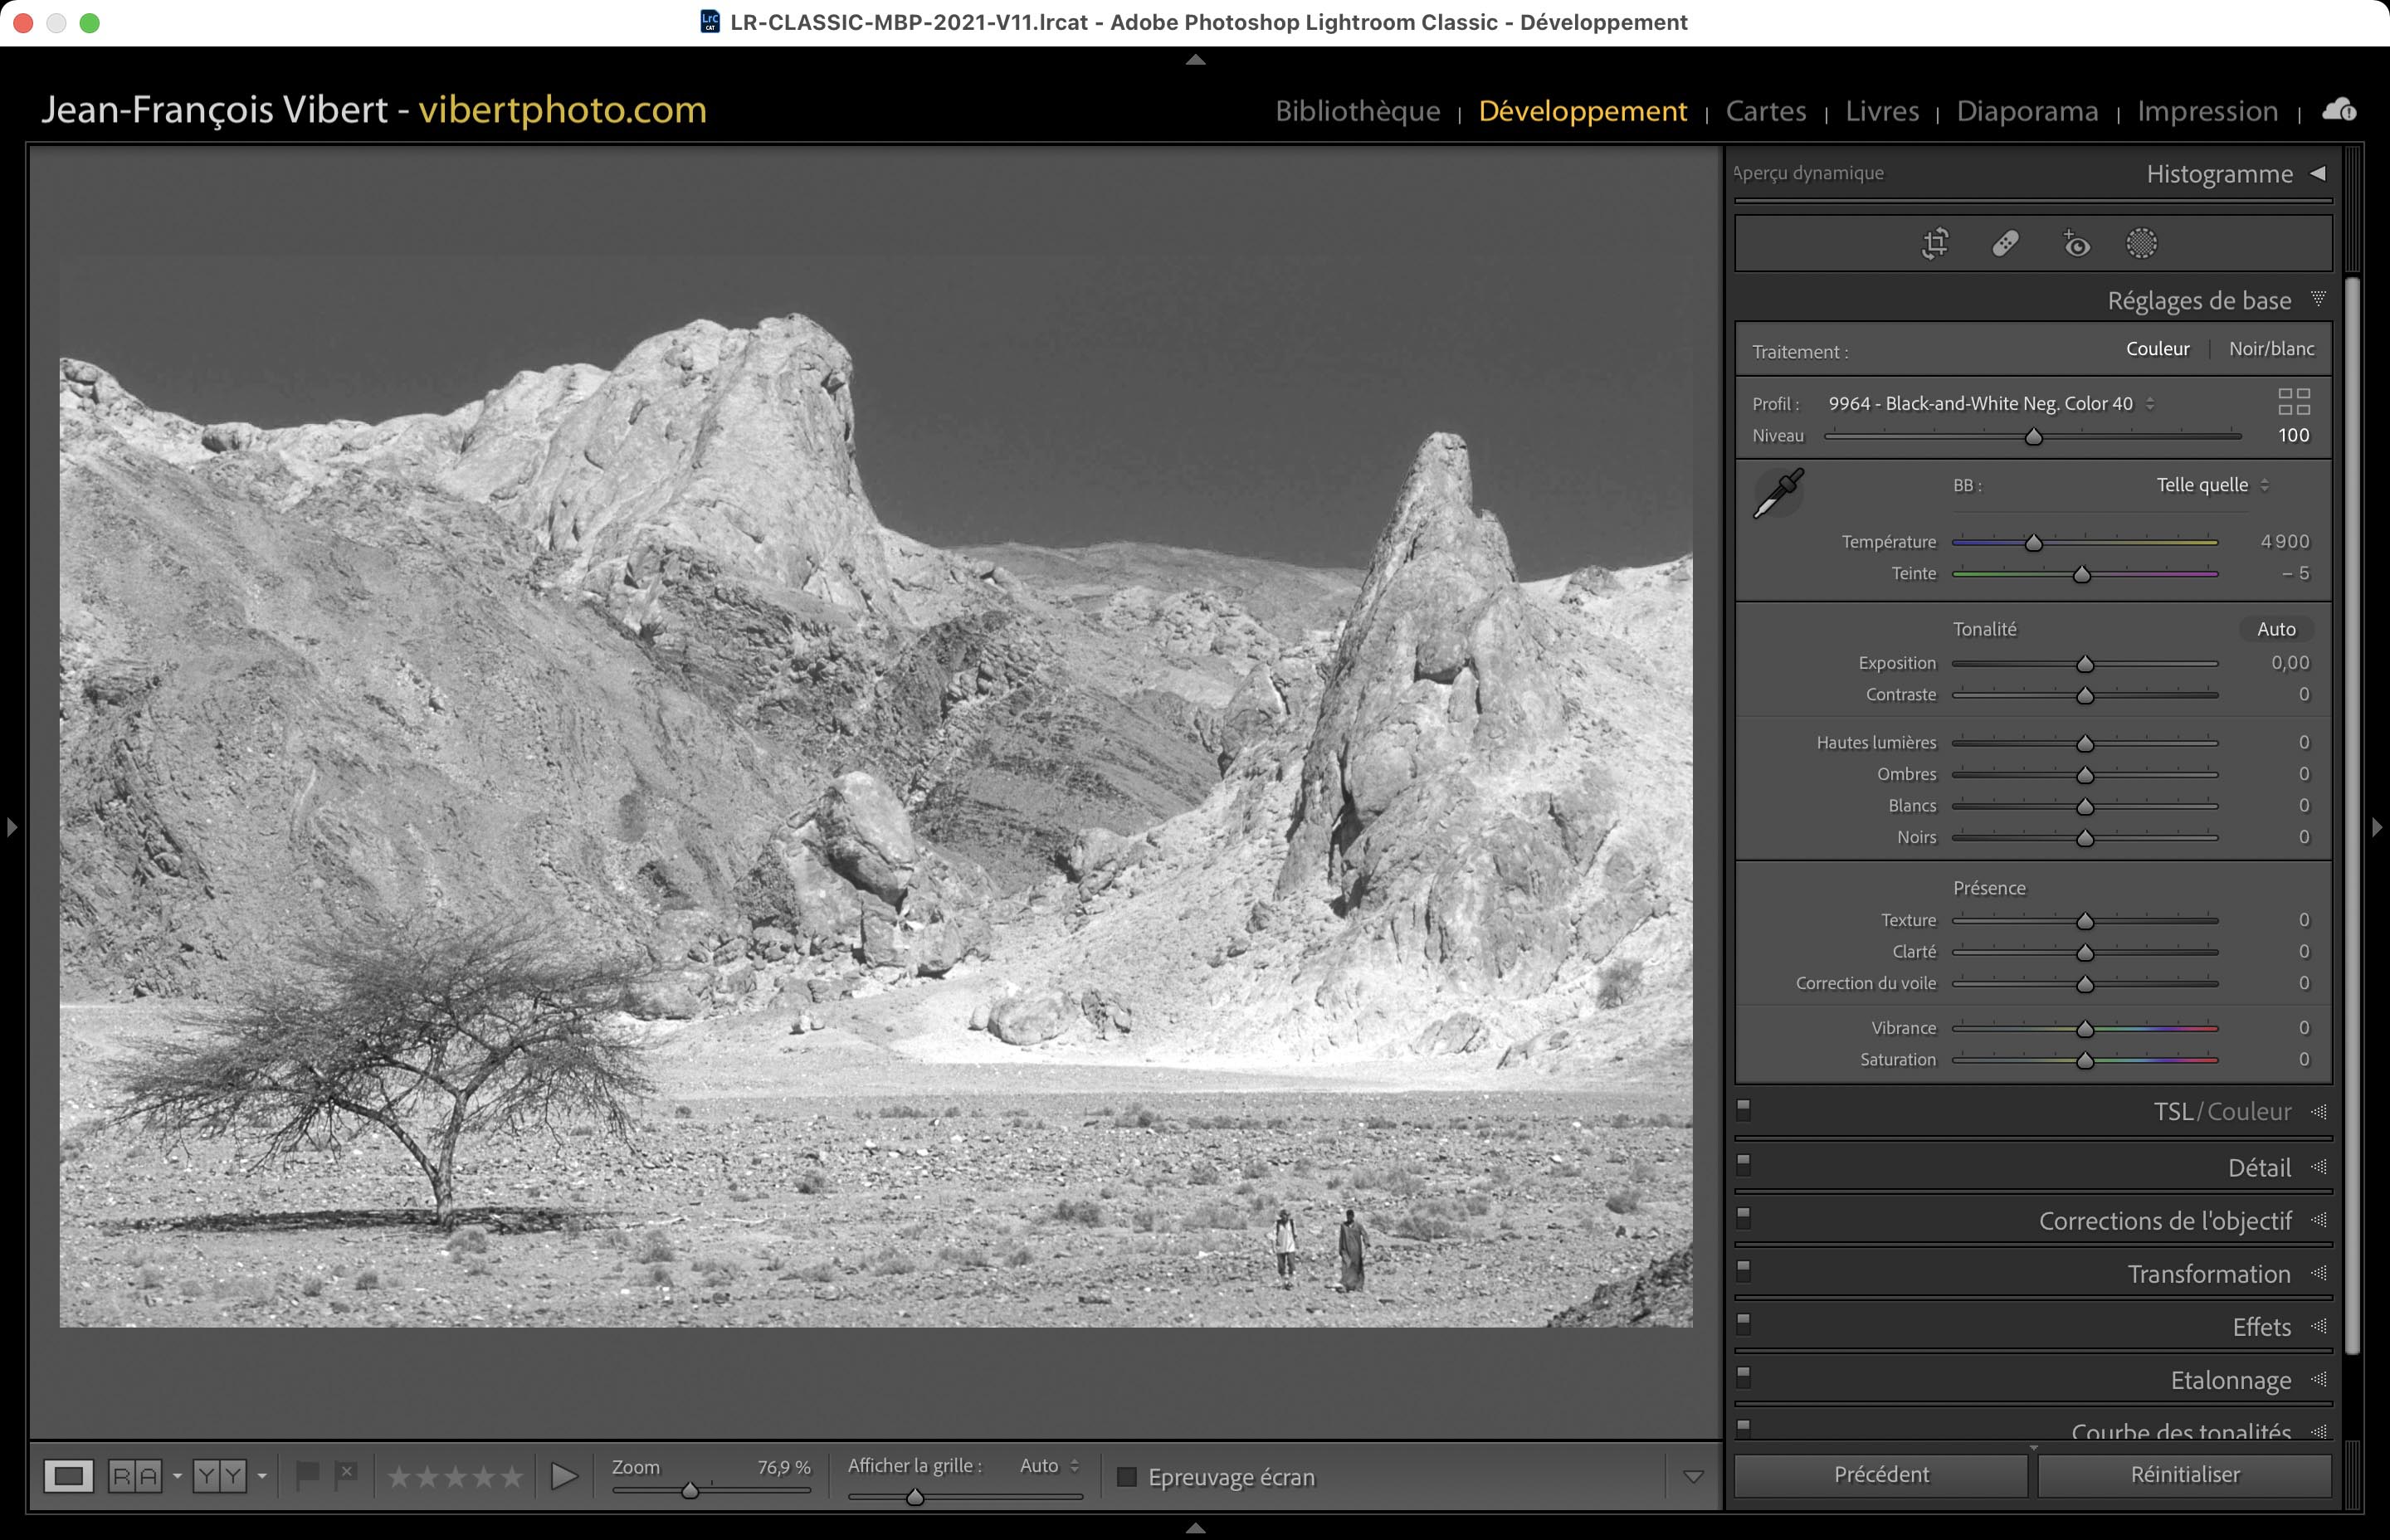
Task: Select the Crop overlay tool
Action: click(1935, 243)
